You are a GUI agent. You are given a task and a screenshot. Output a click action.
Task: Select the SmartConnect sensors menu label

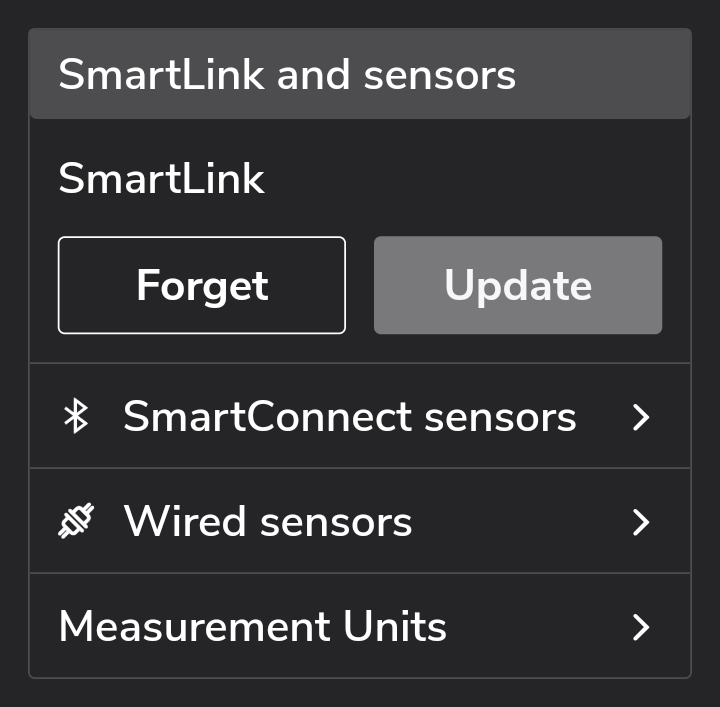[x=349, y=417]
